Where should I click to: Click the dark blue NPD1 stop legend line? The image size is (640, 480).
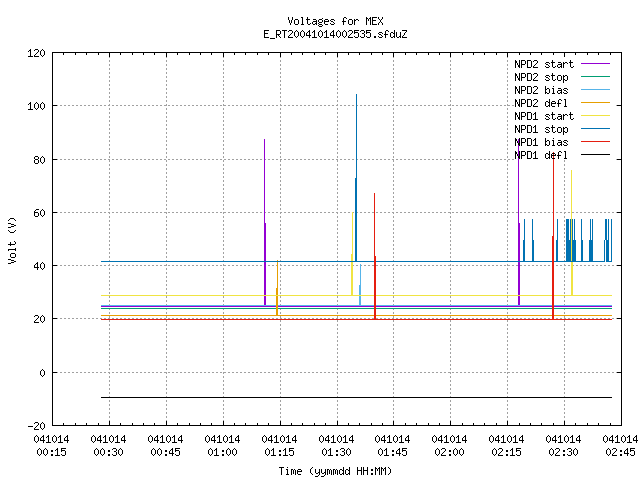596,129
